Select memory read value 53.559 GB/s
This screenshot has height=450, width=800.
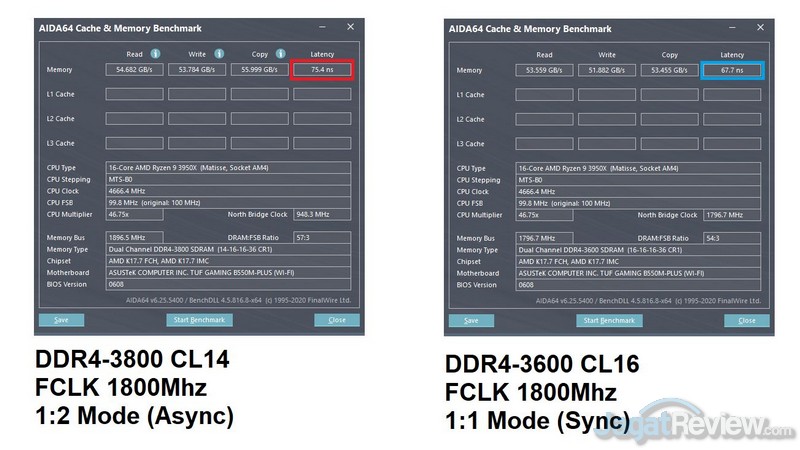pyautogui.click(x=544, y=70)
